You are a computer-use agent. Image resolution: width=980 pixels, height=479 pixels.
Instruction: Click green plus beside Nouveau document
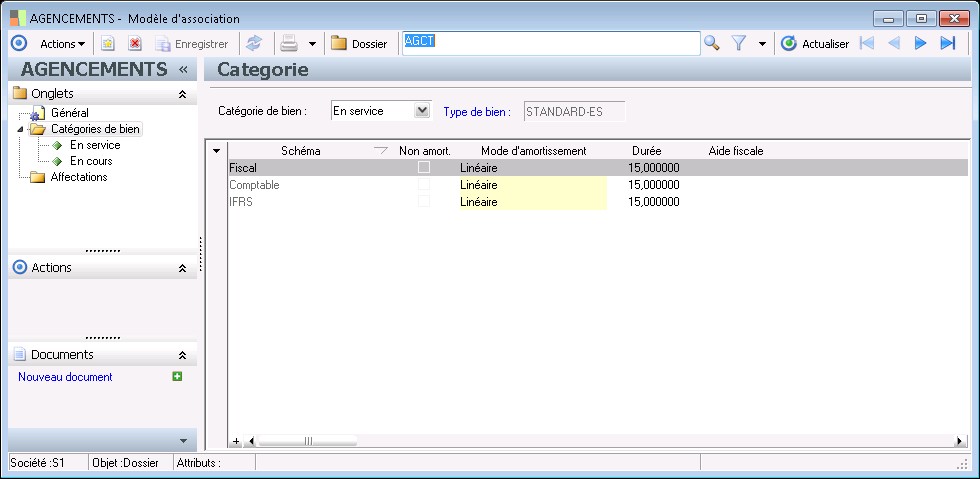[177, 377]
